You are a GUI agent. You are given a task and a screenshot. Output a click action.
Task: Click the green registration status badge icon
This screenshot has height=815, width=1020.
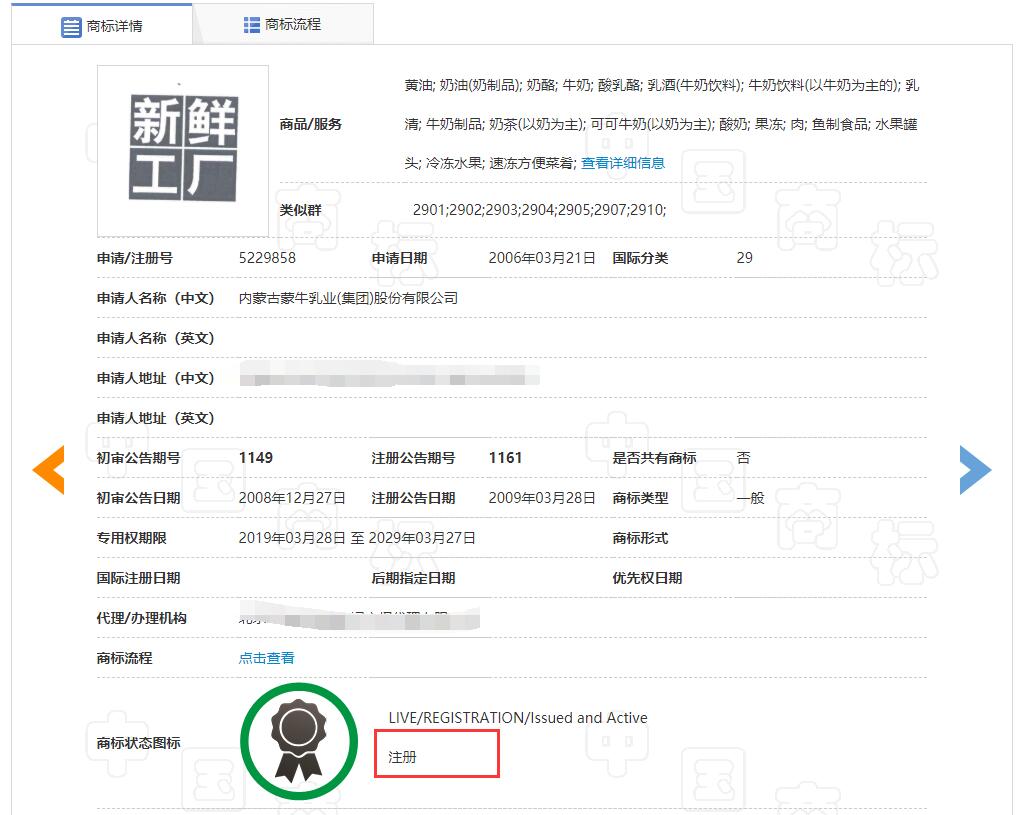tap(299, 741)
